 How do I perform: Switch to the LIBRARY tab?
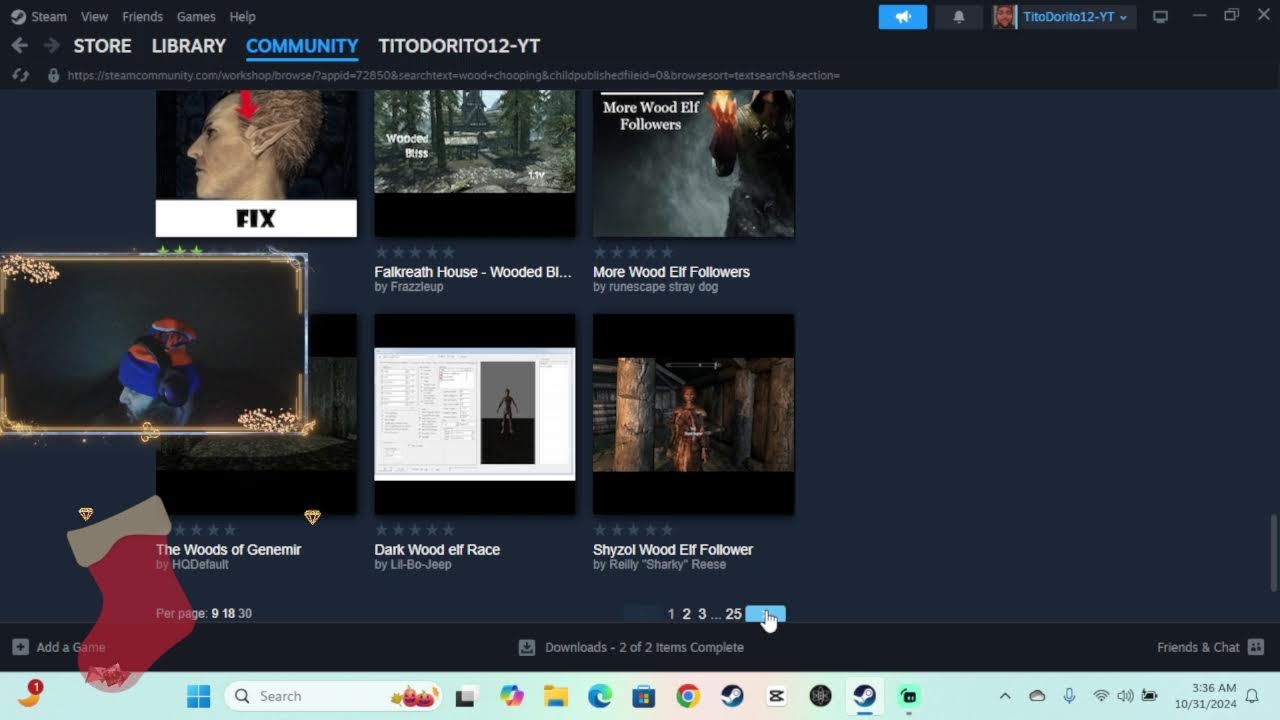click(189, 46)
